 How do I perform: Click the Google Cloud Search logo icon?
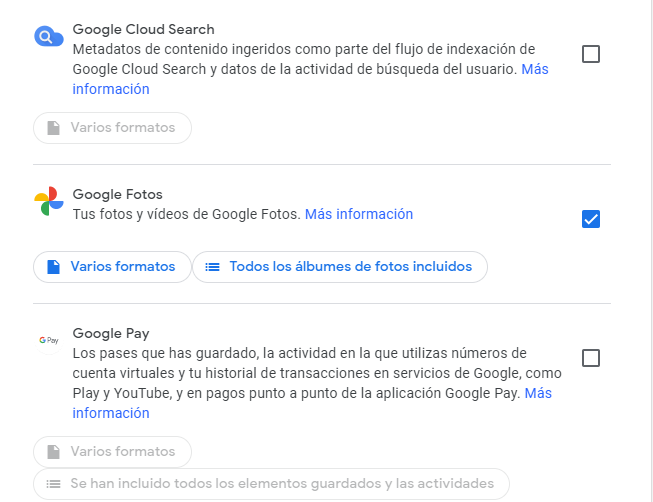pos(49,38)
